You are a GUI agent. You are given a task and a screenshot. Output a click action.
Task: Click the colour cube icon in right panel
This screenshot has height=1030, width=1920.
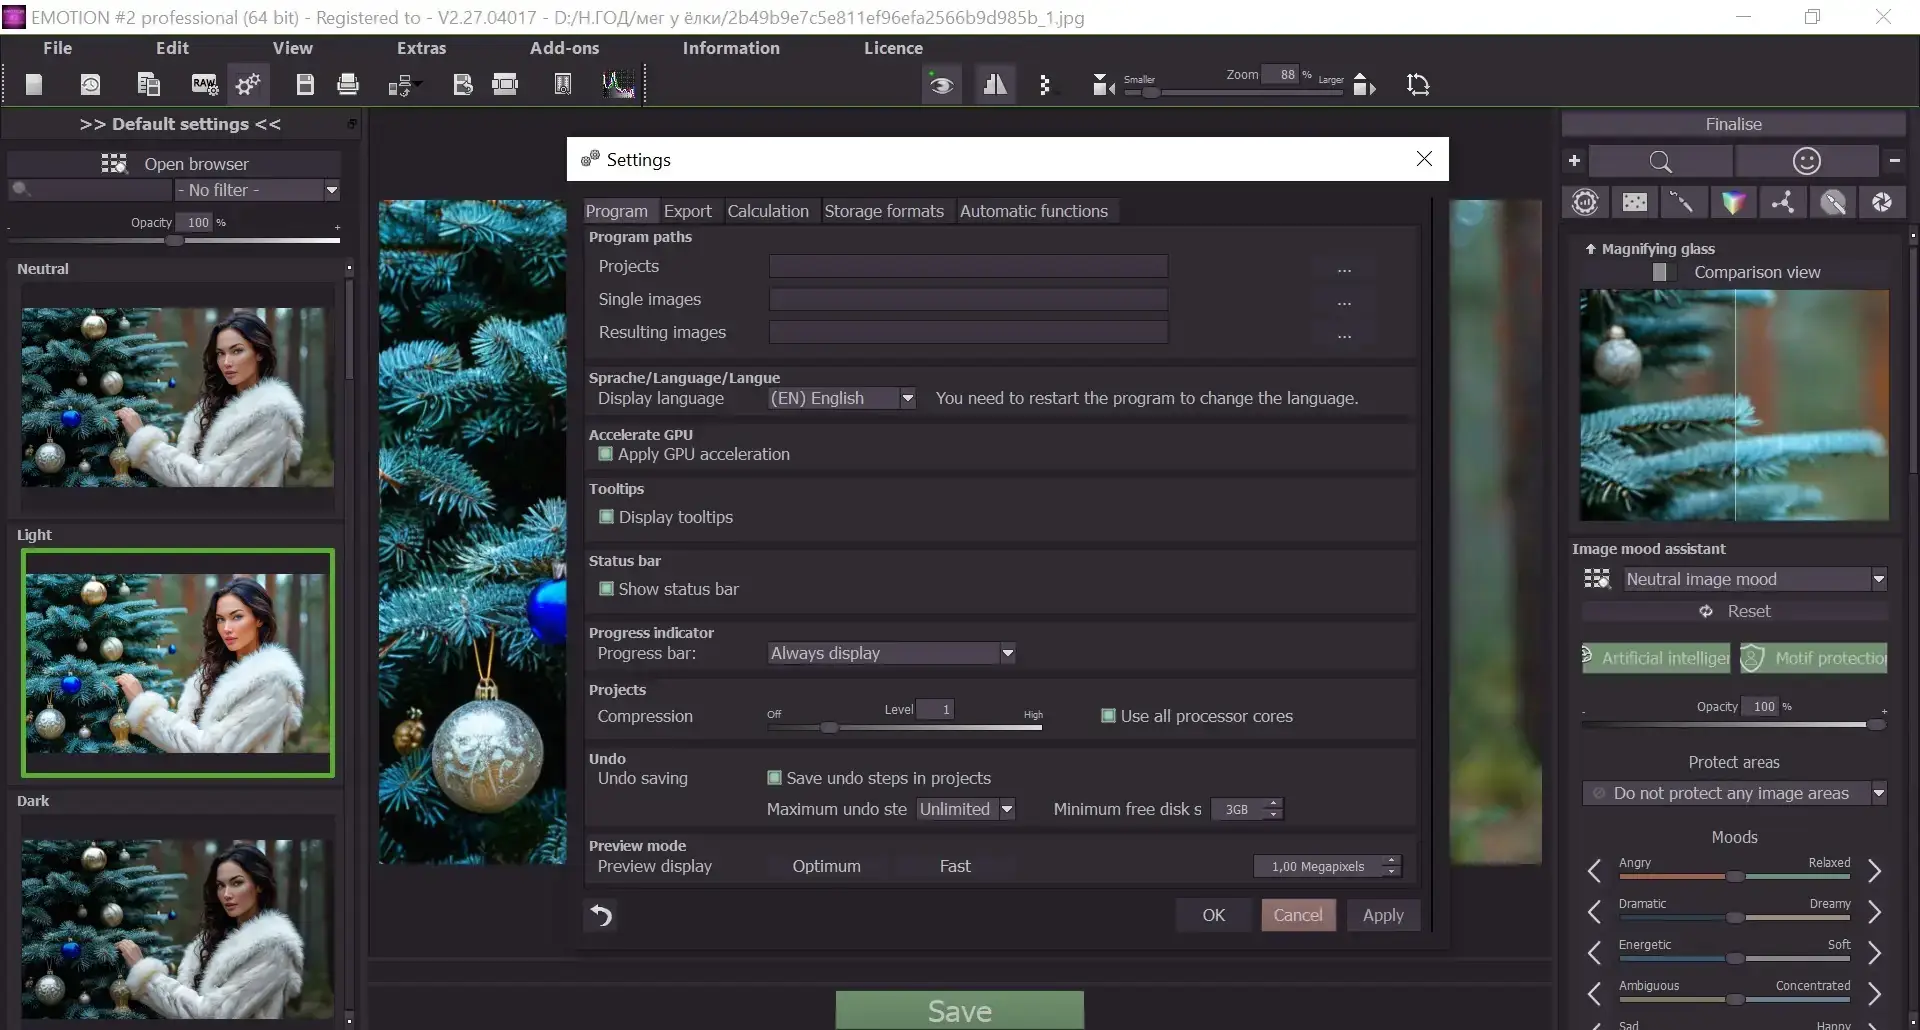coord(1733,202)
